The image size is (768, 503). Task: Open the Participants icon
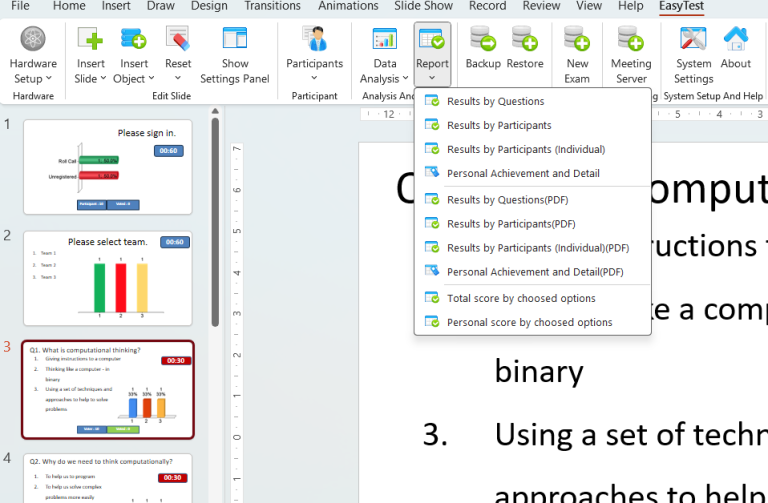click(x=314, y=39)
